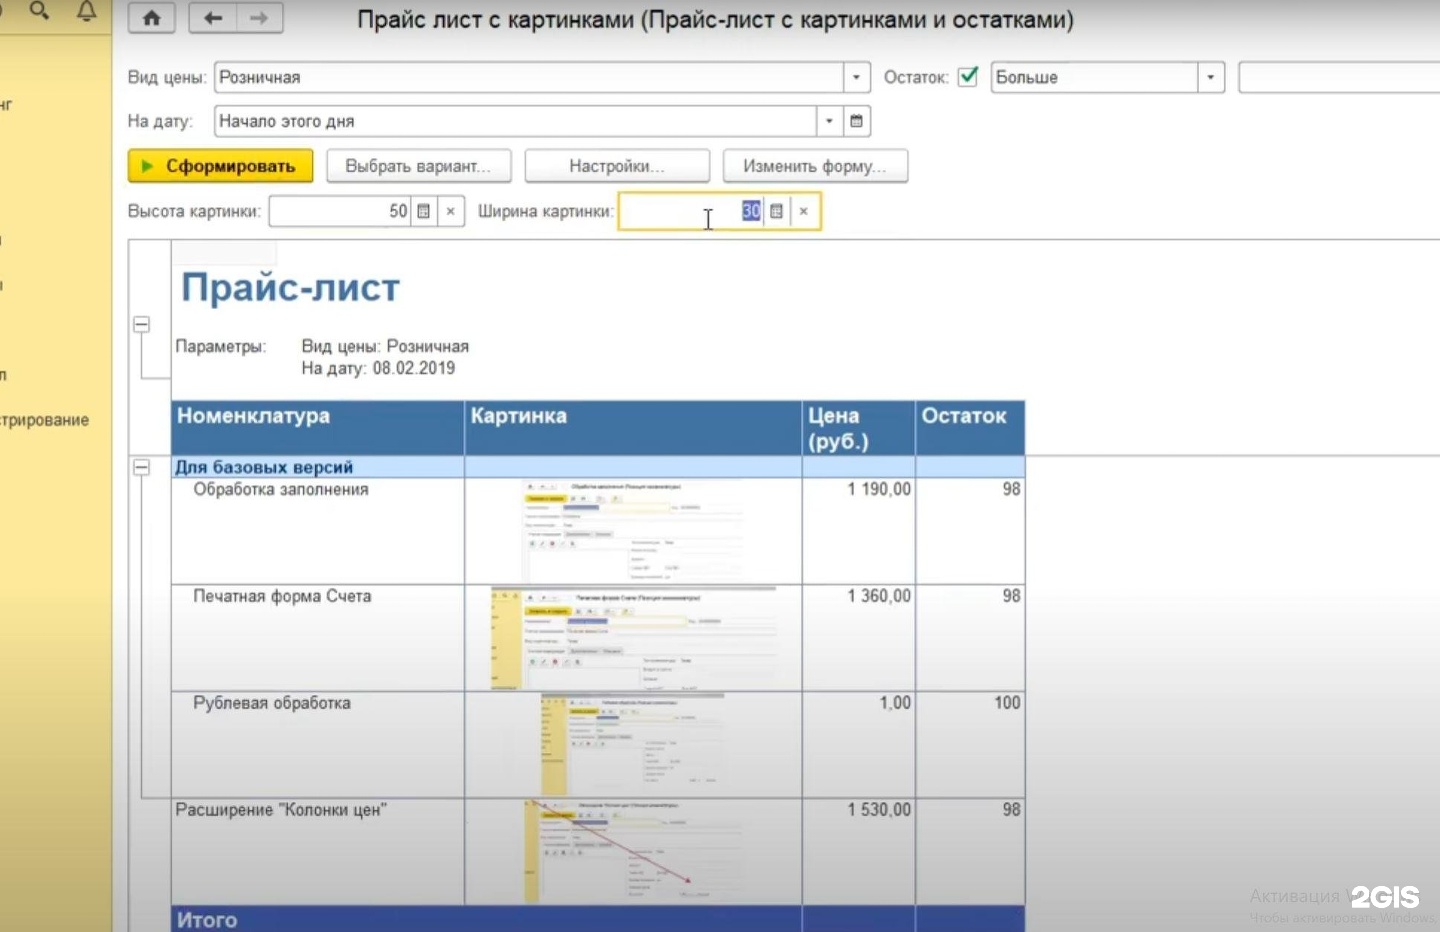Click the Рублевая обработка thumbnail
The image size is (1440, 932).
click(x=634, y=745)
